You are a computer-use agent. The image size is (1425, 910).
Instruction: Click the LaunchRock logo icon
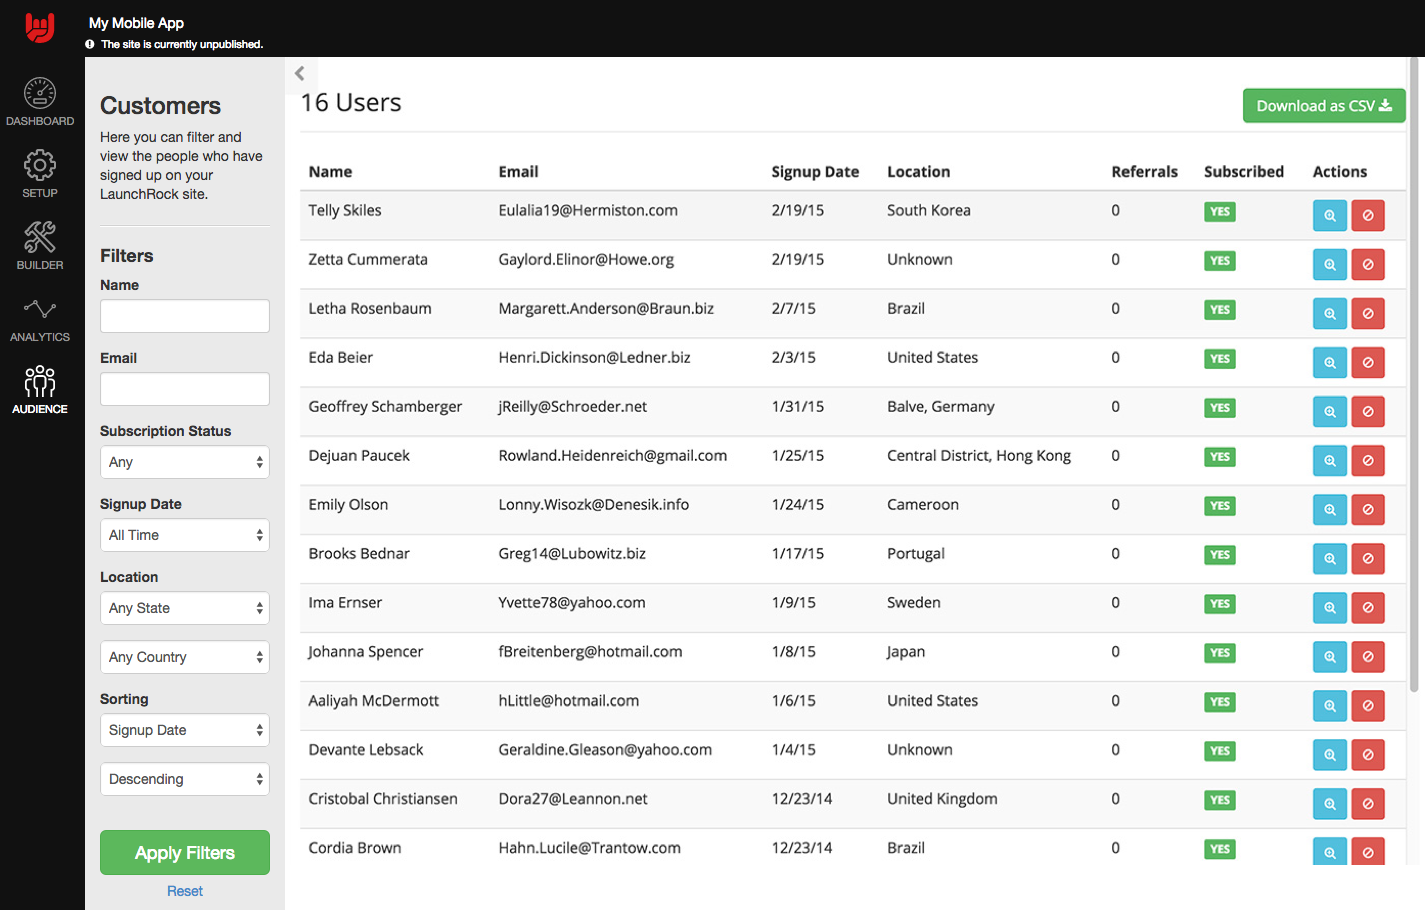click(x=40, y=27)
